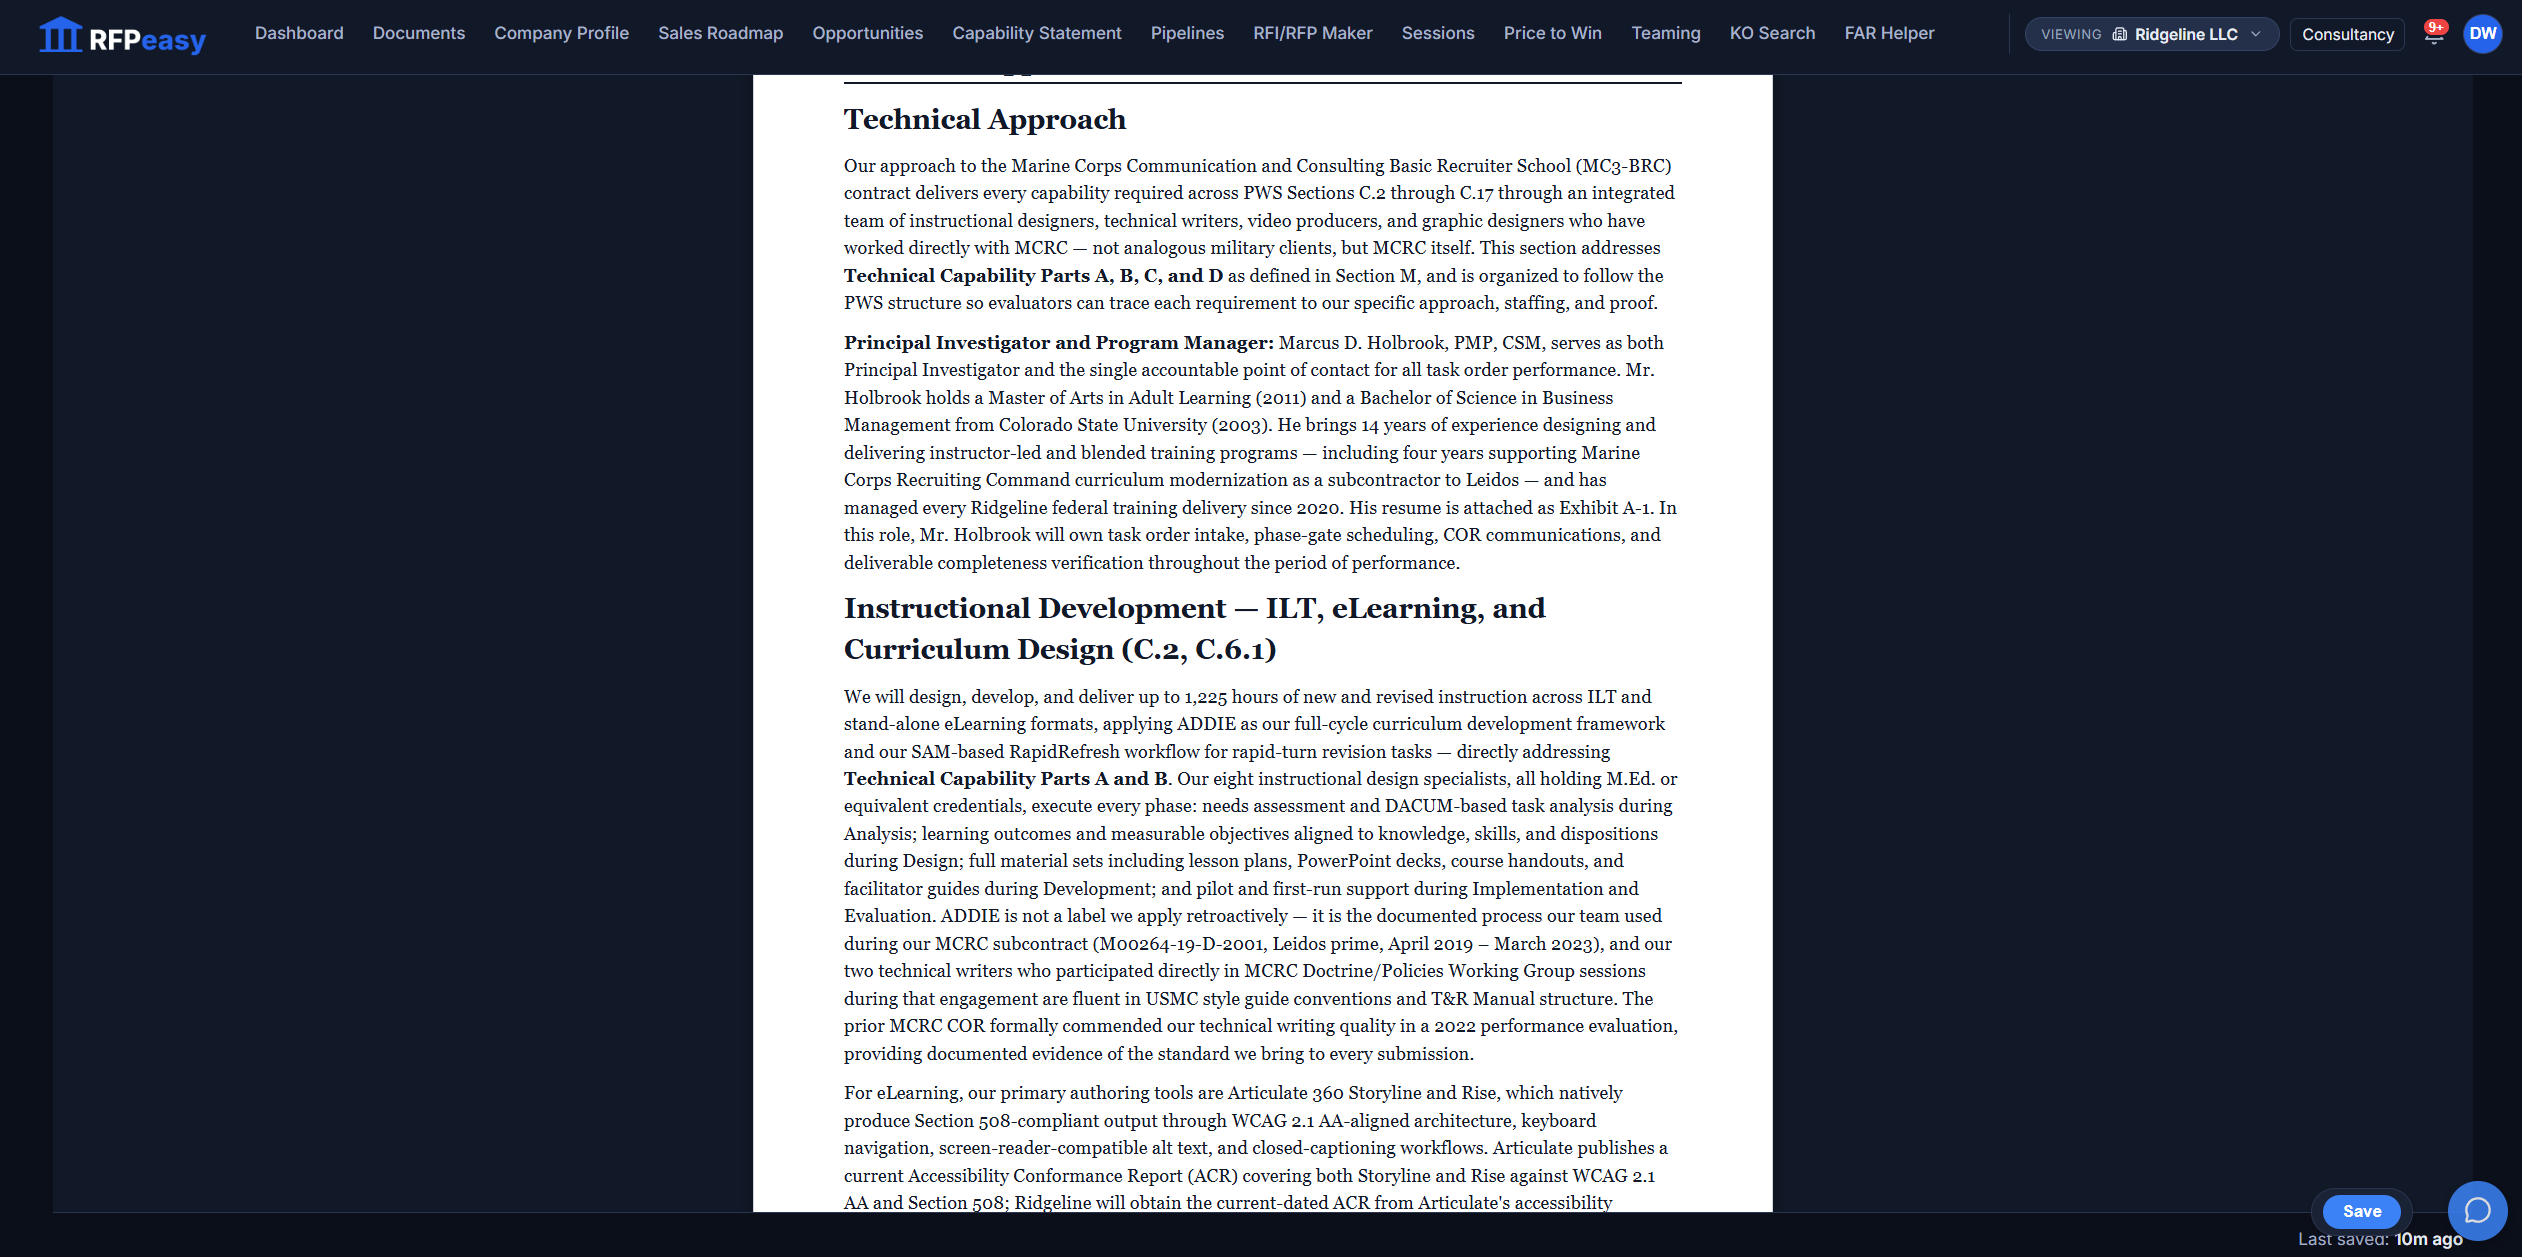This screenshot has height=1257, width=2522.
Task: Open Sessions page
Action: coord(1437,33)
